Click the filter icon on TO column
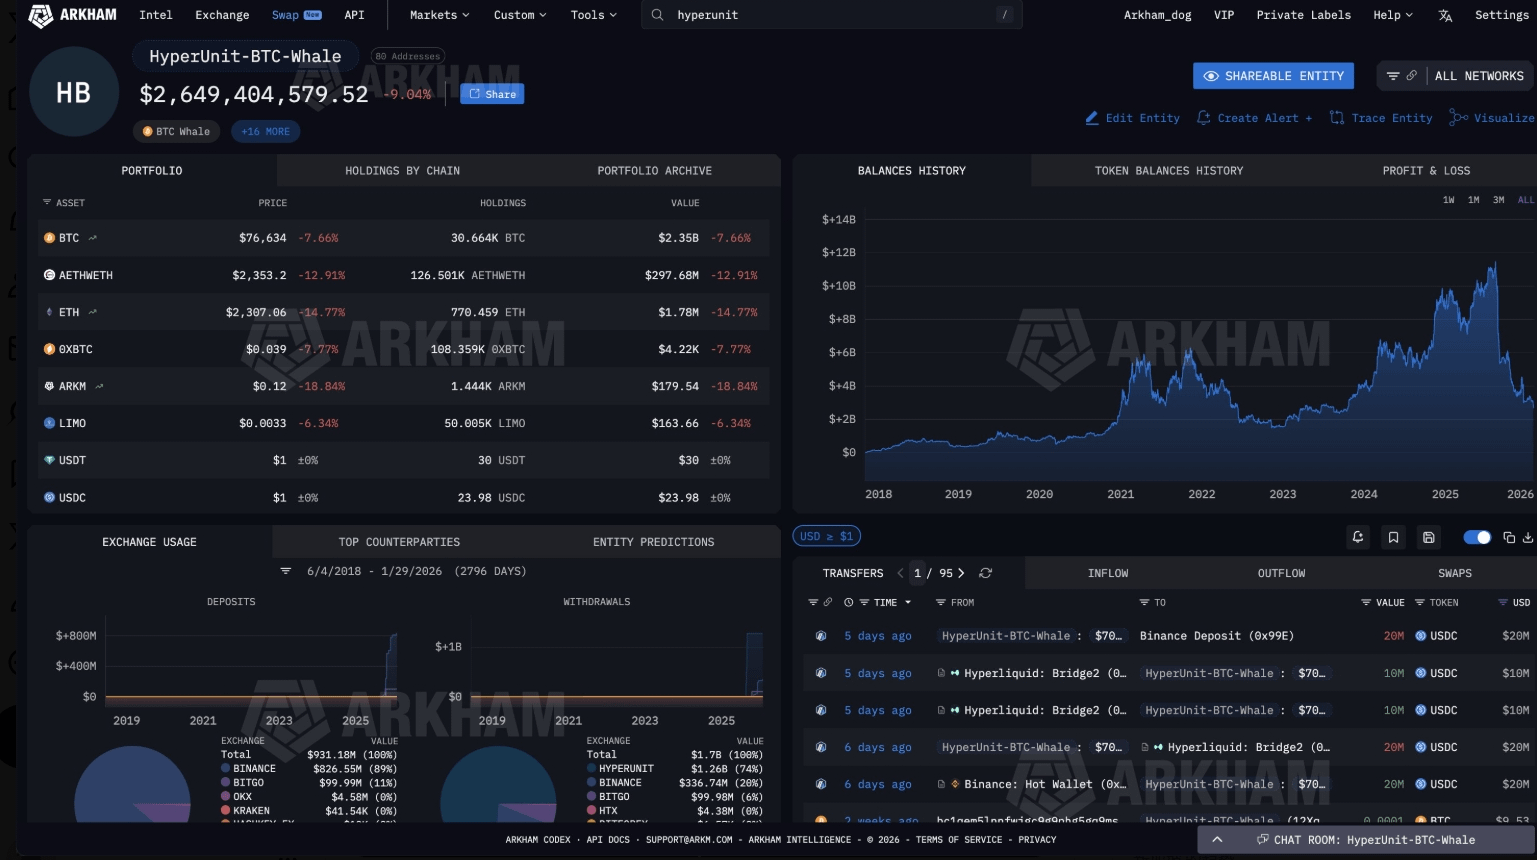 click(1144, 602)
